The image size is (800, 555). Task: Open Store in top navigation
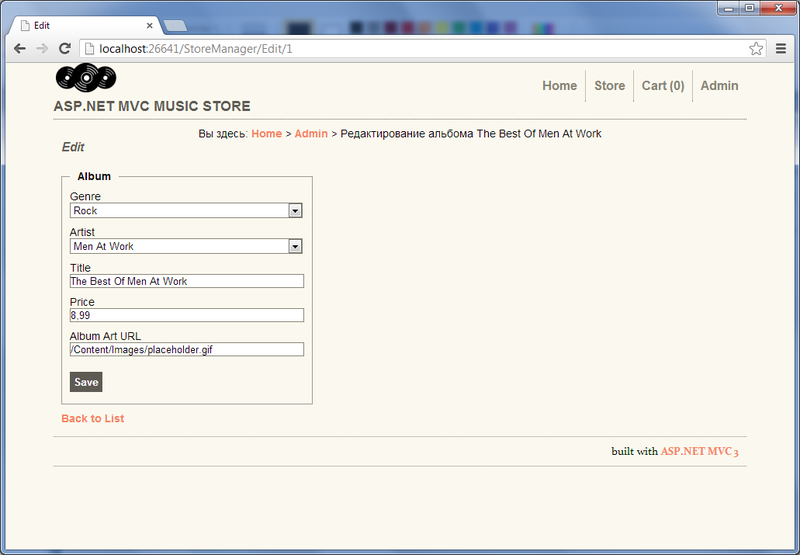tap(609, 86)
